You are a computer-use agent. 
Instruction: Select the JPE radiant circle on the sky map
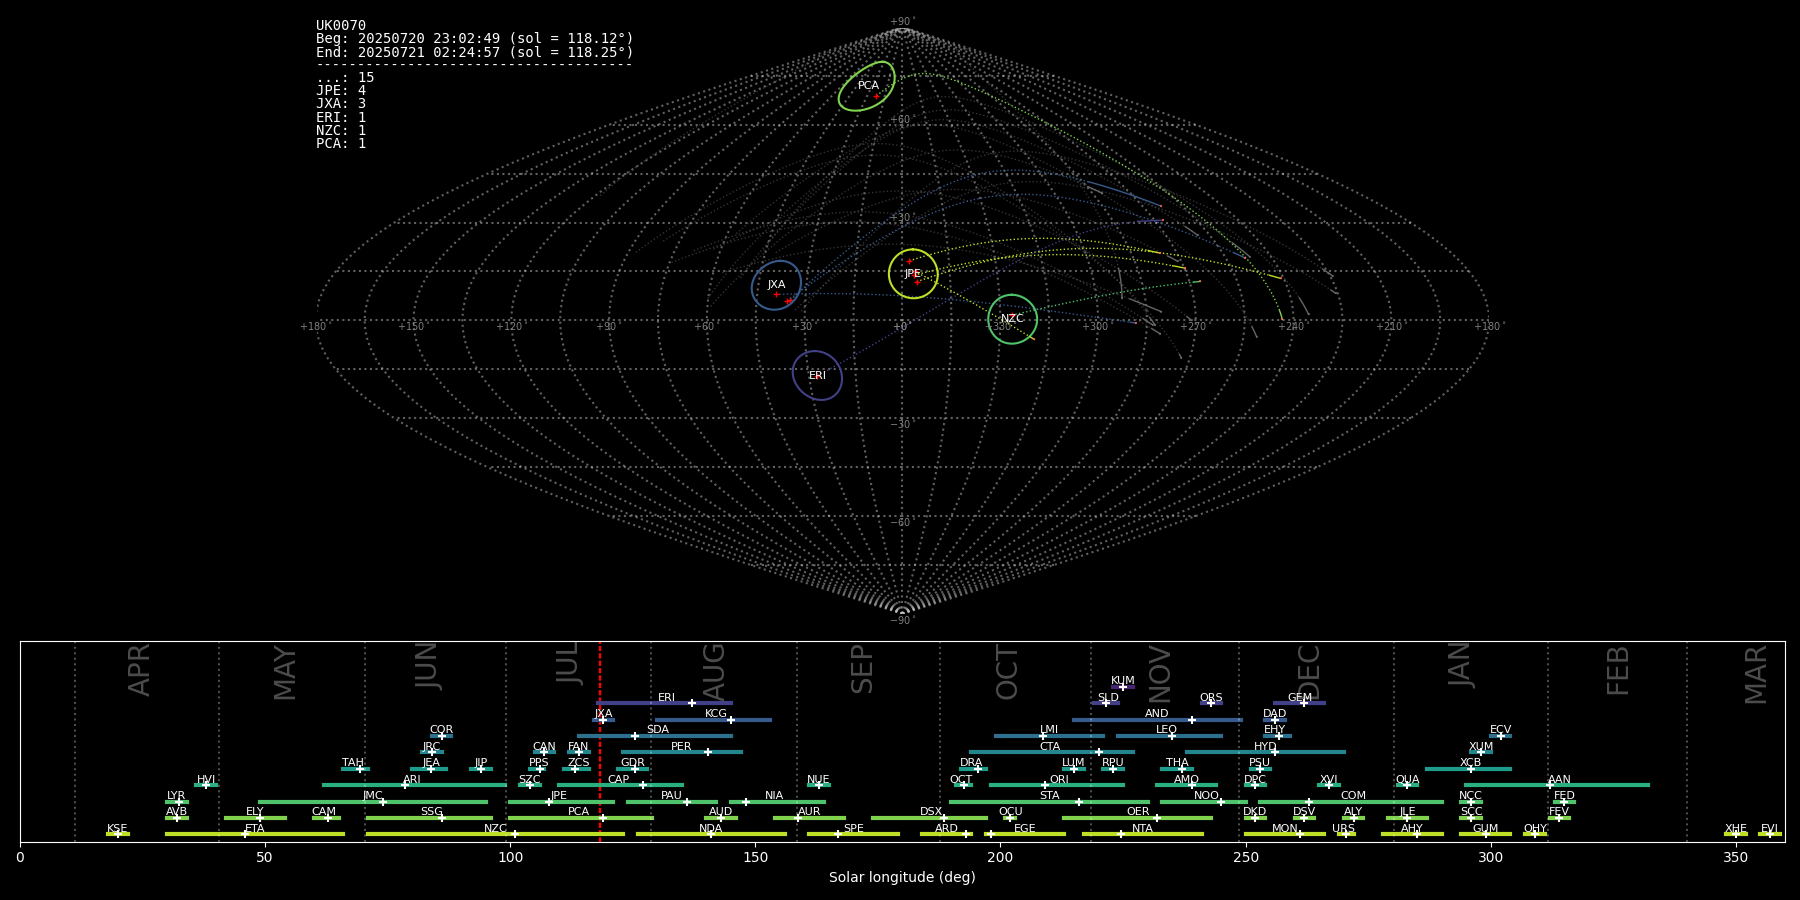[913, 274]
